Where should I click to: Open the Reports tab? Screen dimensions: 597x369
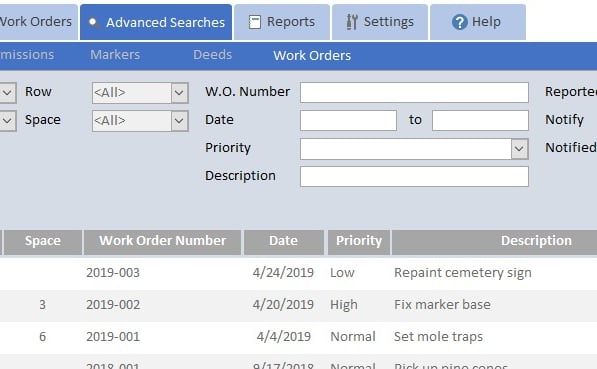click(x=282, y=22)
